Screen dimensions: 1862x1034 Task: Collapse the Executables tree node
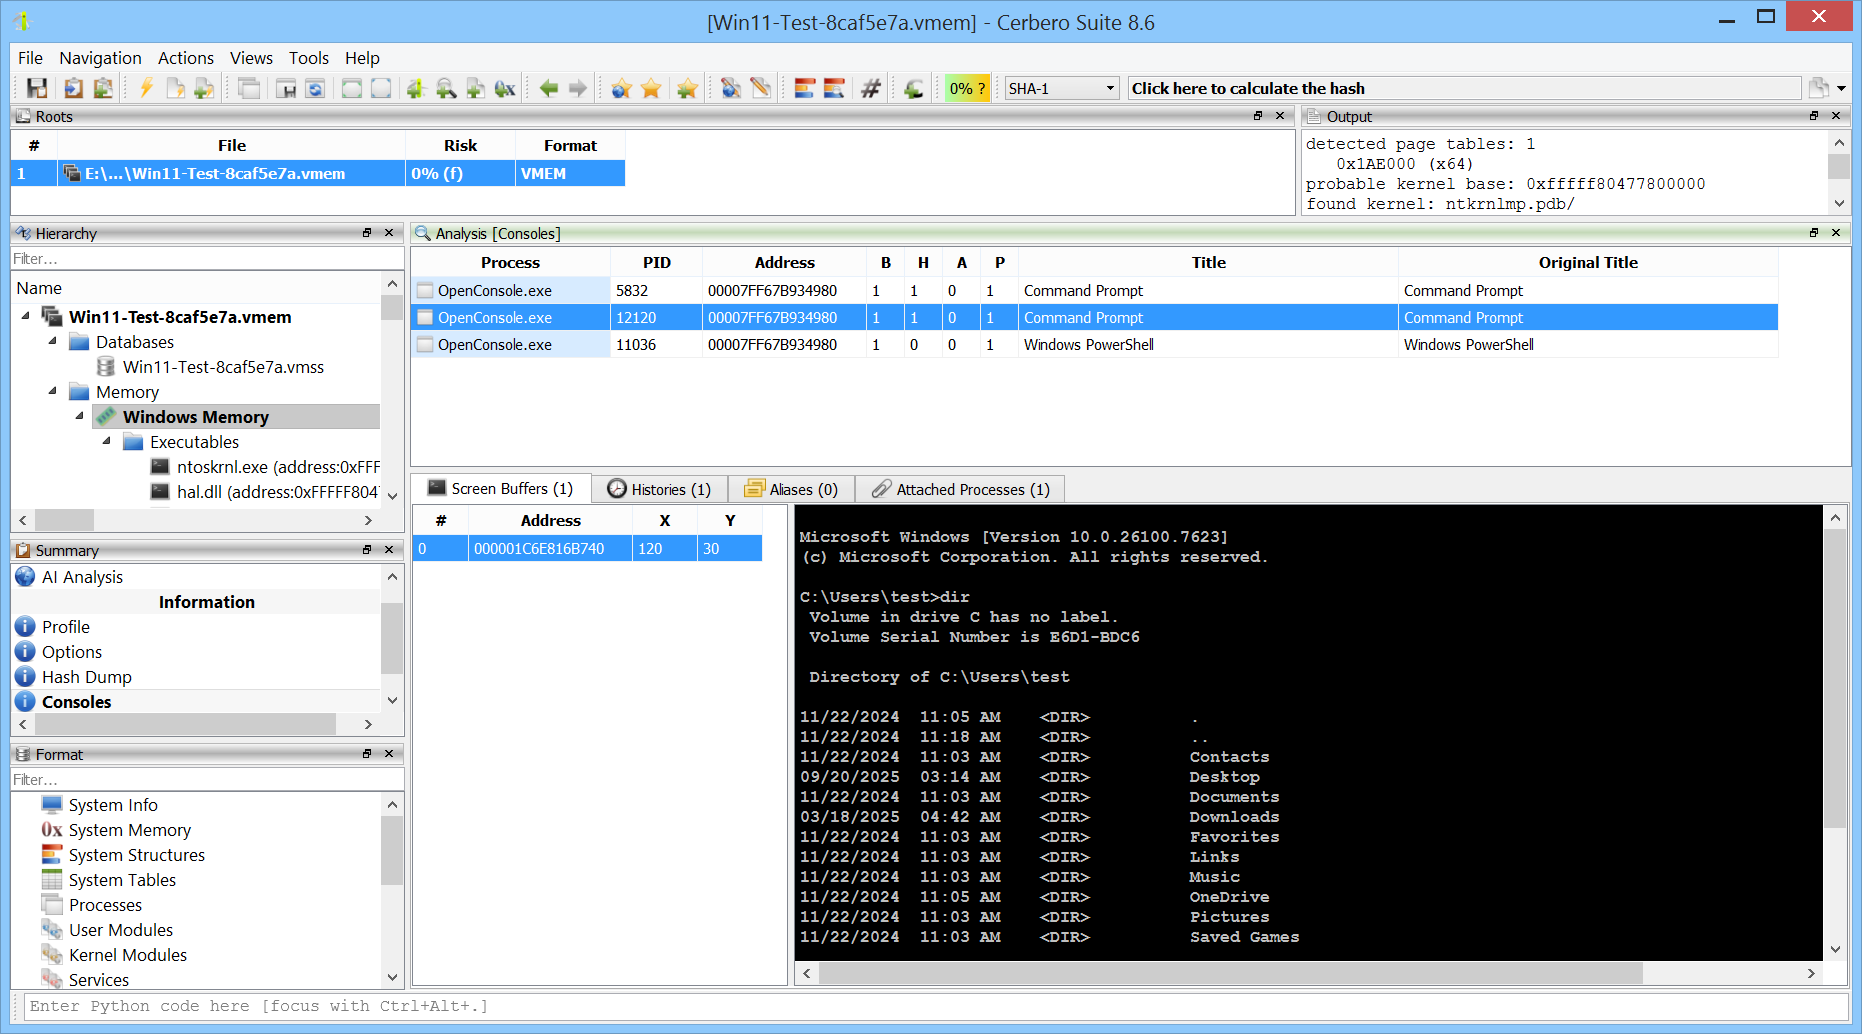107,442
